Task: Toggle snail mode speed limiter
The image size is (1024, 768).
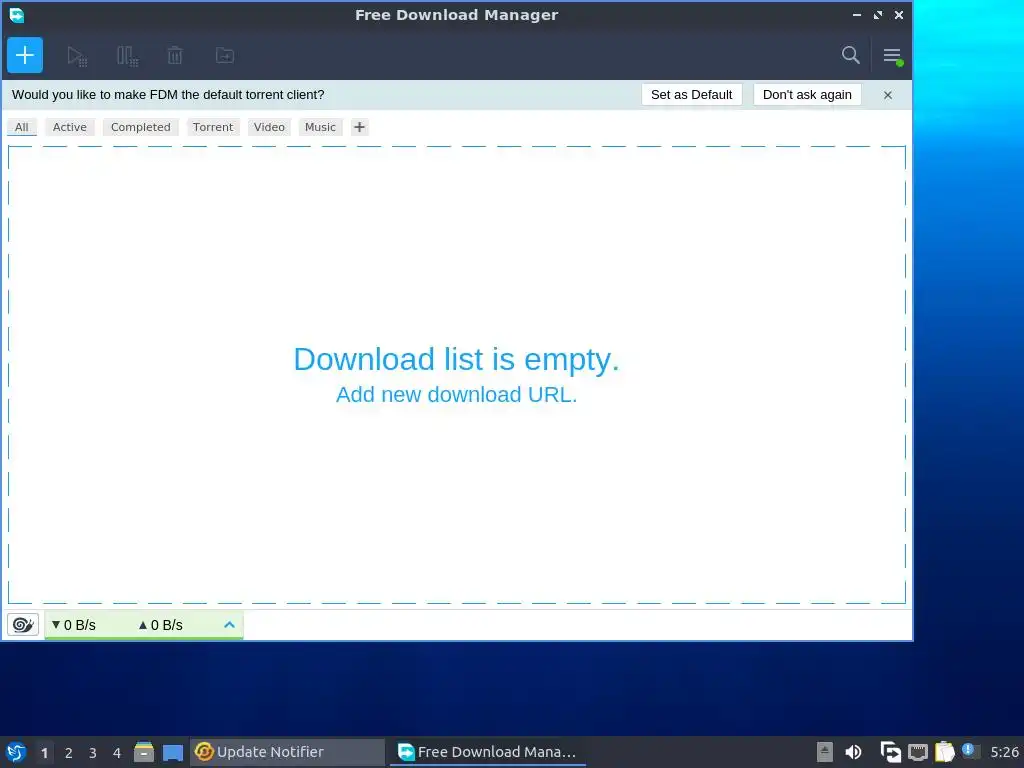Action: 23,625
